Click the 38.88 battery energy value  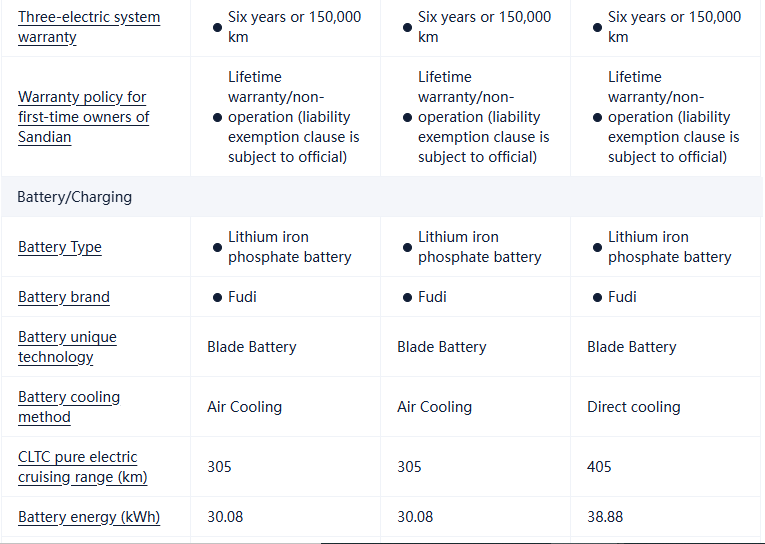(604, 517)
